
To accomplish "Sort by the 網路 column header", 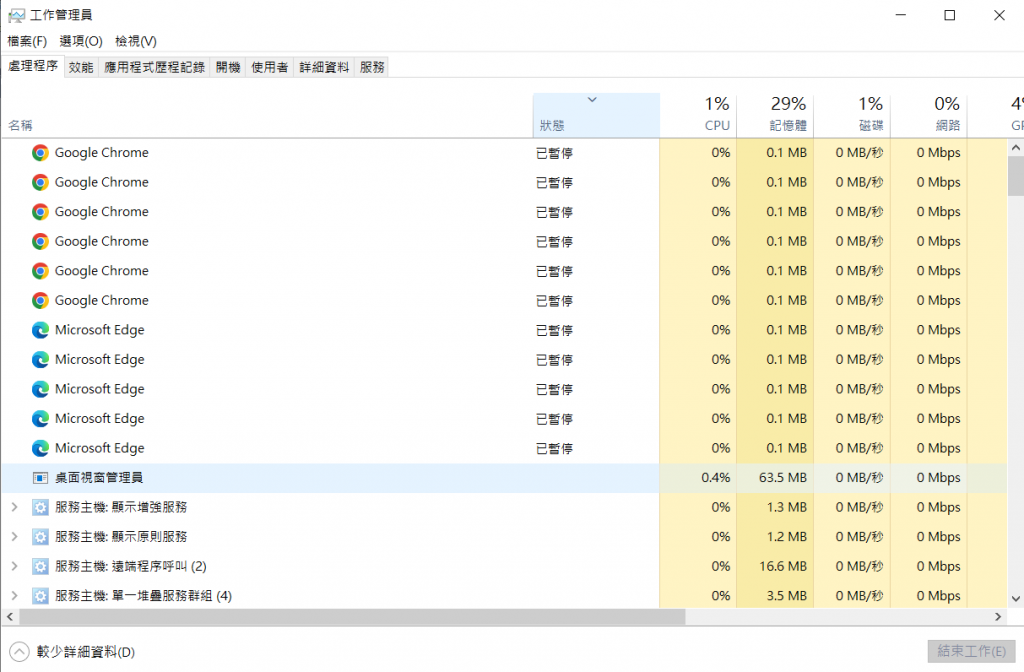I will (929, 116).
